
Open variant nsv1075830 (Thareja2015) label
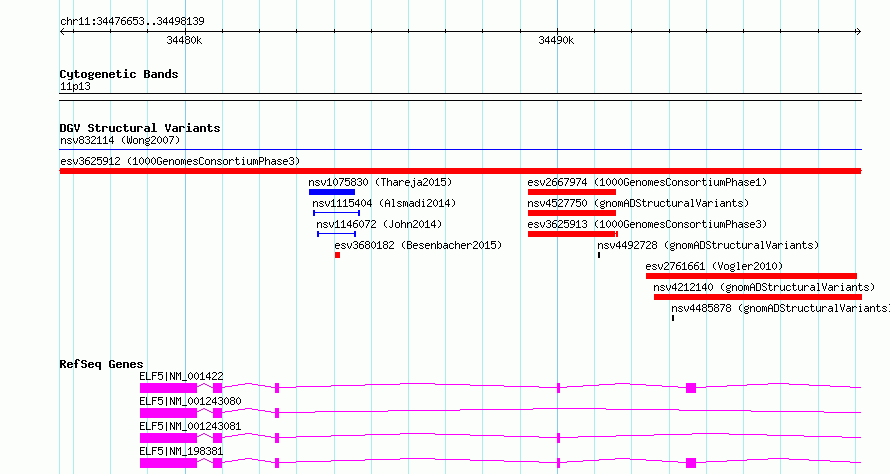click(380, 182)
